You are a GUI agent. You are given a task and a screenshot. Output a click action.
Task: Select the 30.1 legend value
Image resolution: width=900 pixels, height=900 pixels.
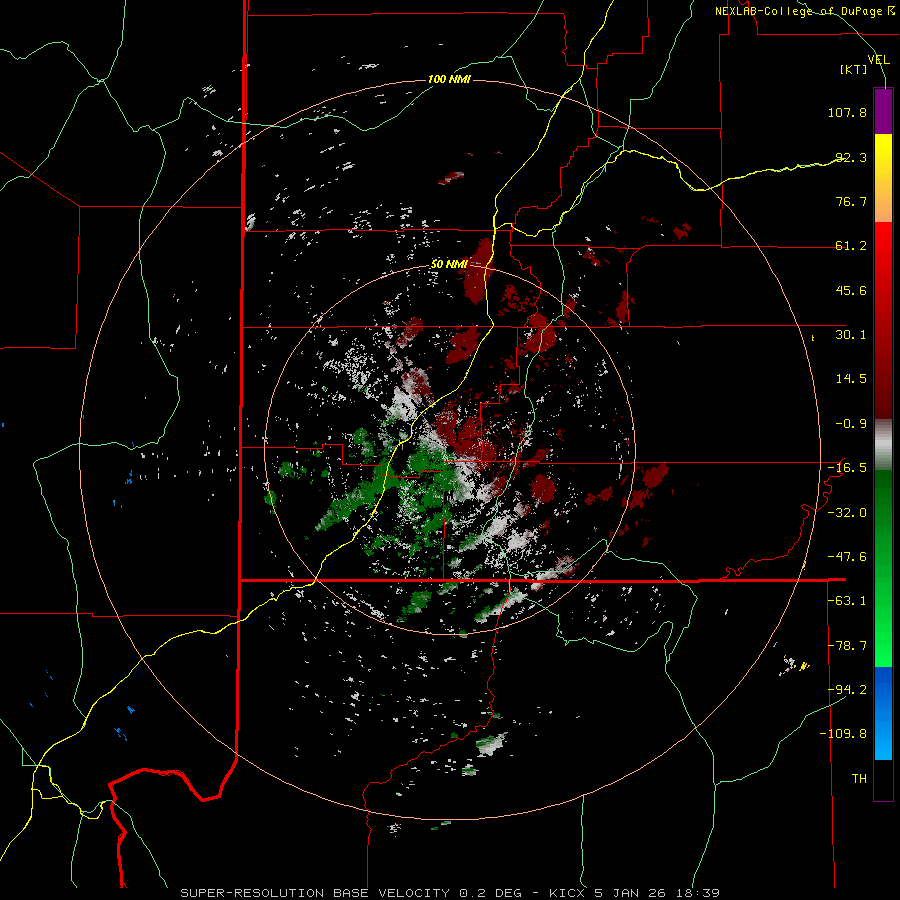851,335
